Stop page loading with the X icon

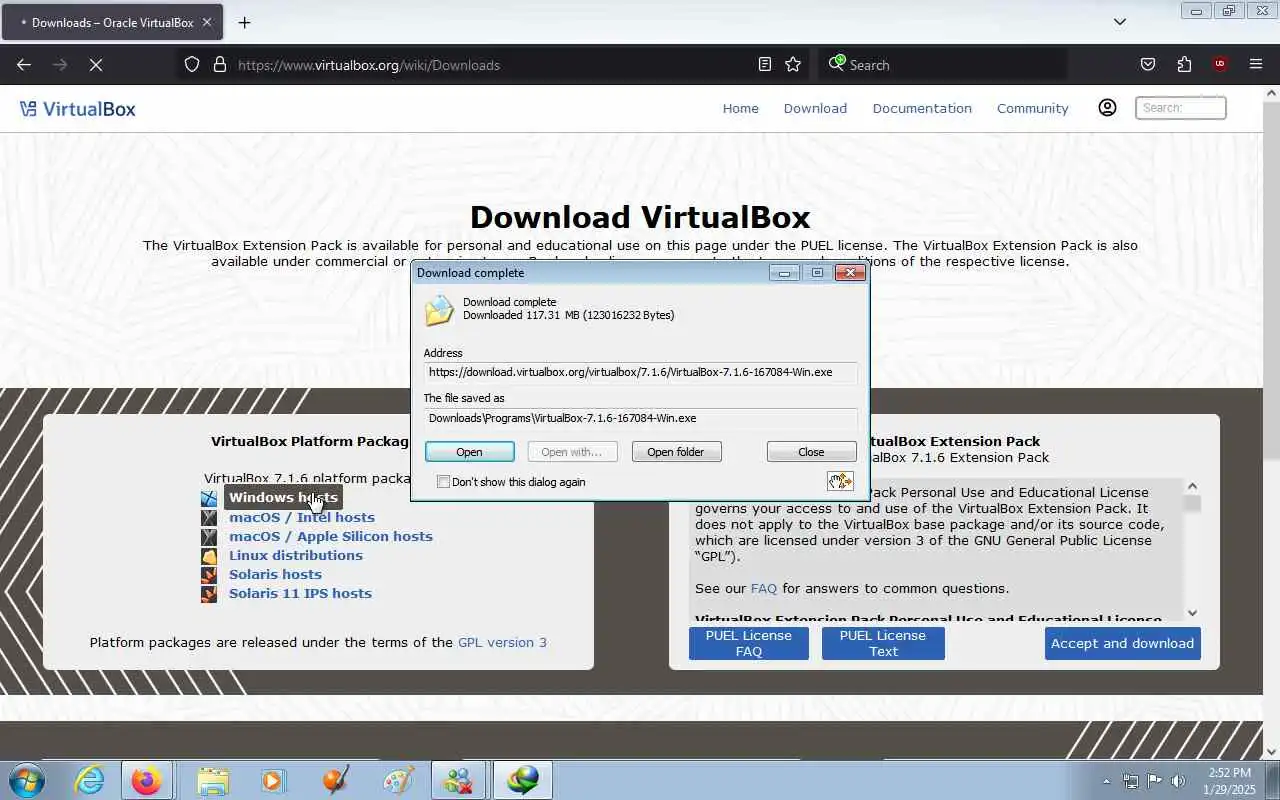pos(96,65)
